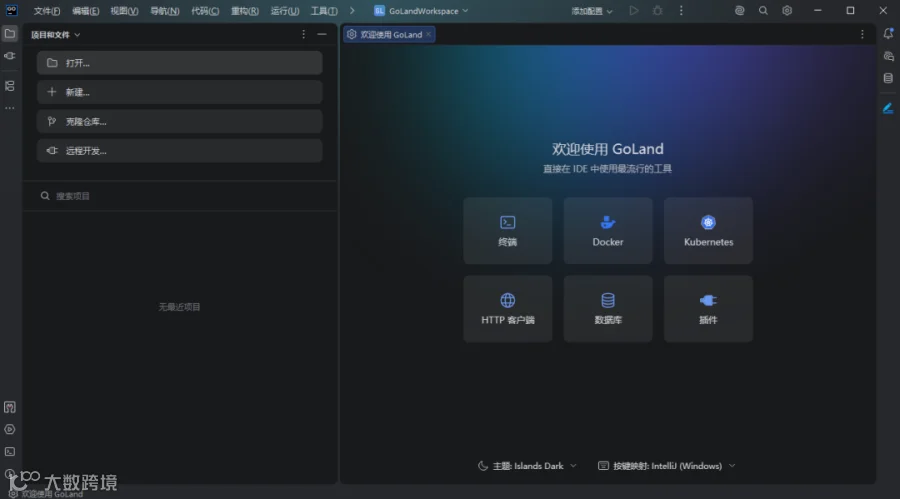Focus the 搜索项目 search field
The width and height of the screenshot is (900, 499).
180,196
